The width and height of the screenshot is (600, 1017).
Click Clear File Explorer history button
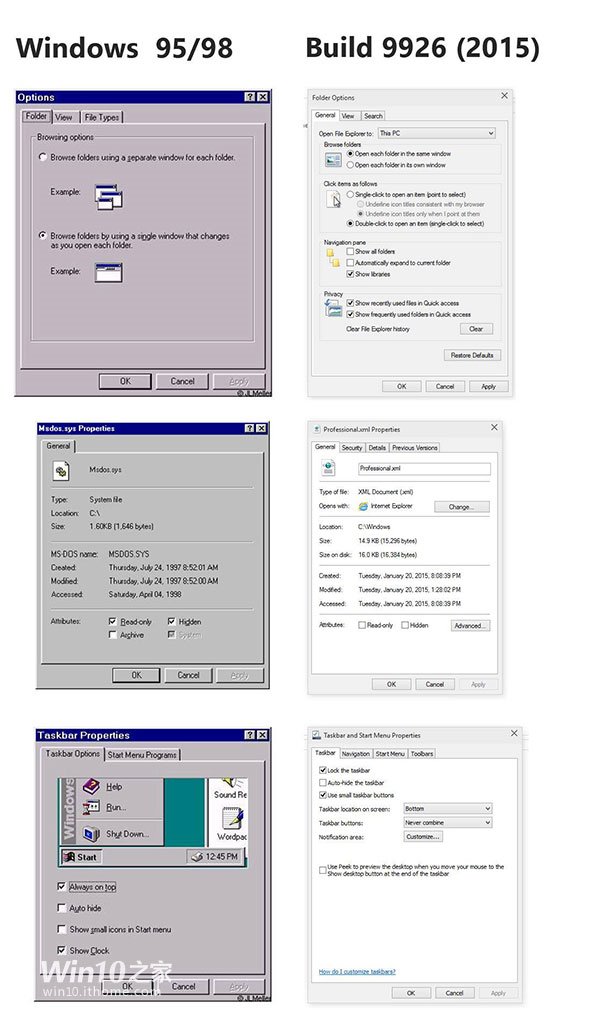click(476, 329)
